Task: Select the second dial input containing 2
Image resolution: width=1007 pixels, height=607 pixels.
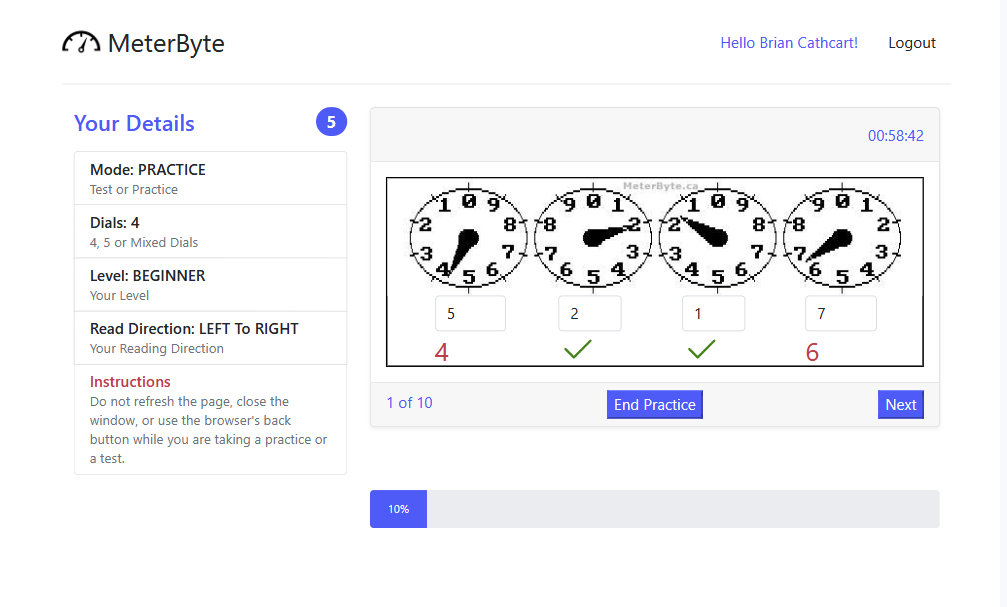Action: pos(590,313)
